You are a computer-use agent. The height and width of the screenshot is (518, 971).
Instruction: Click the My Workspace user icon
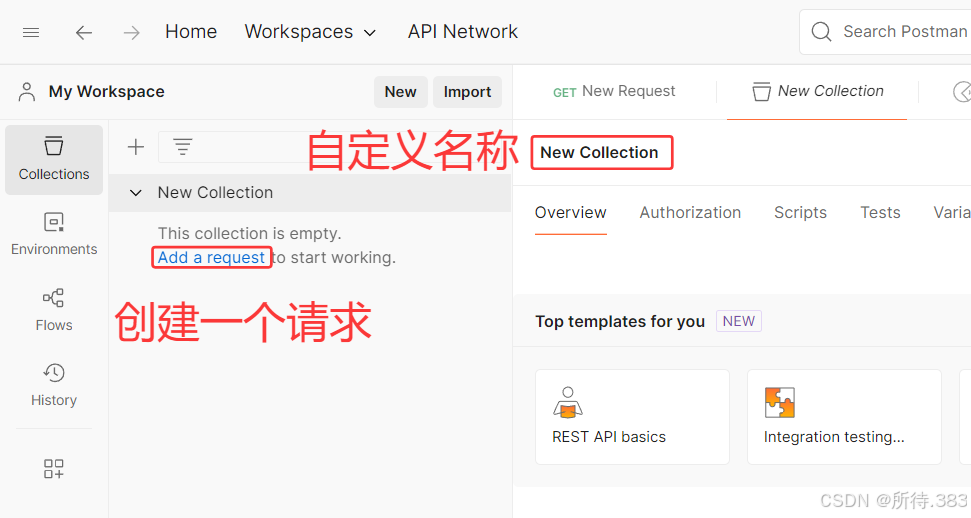27,92
